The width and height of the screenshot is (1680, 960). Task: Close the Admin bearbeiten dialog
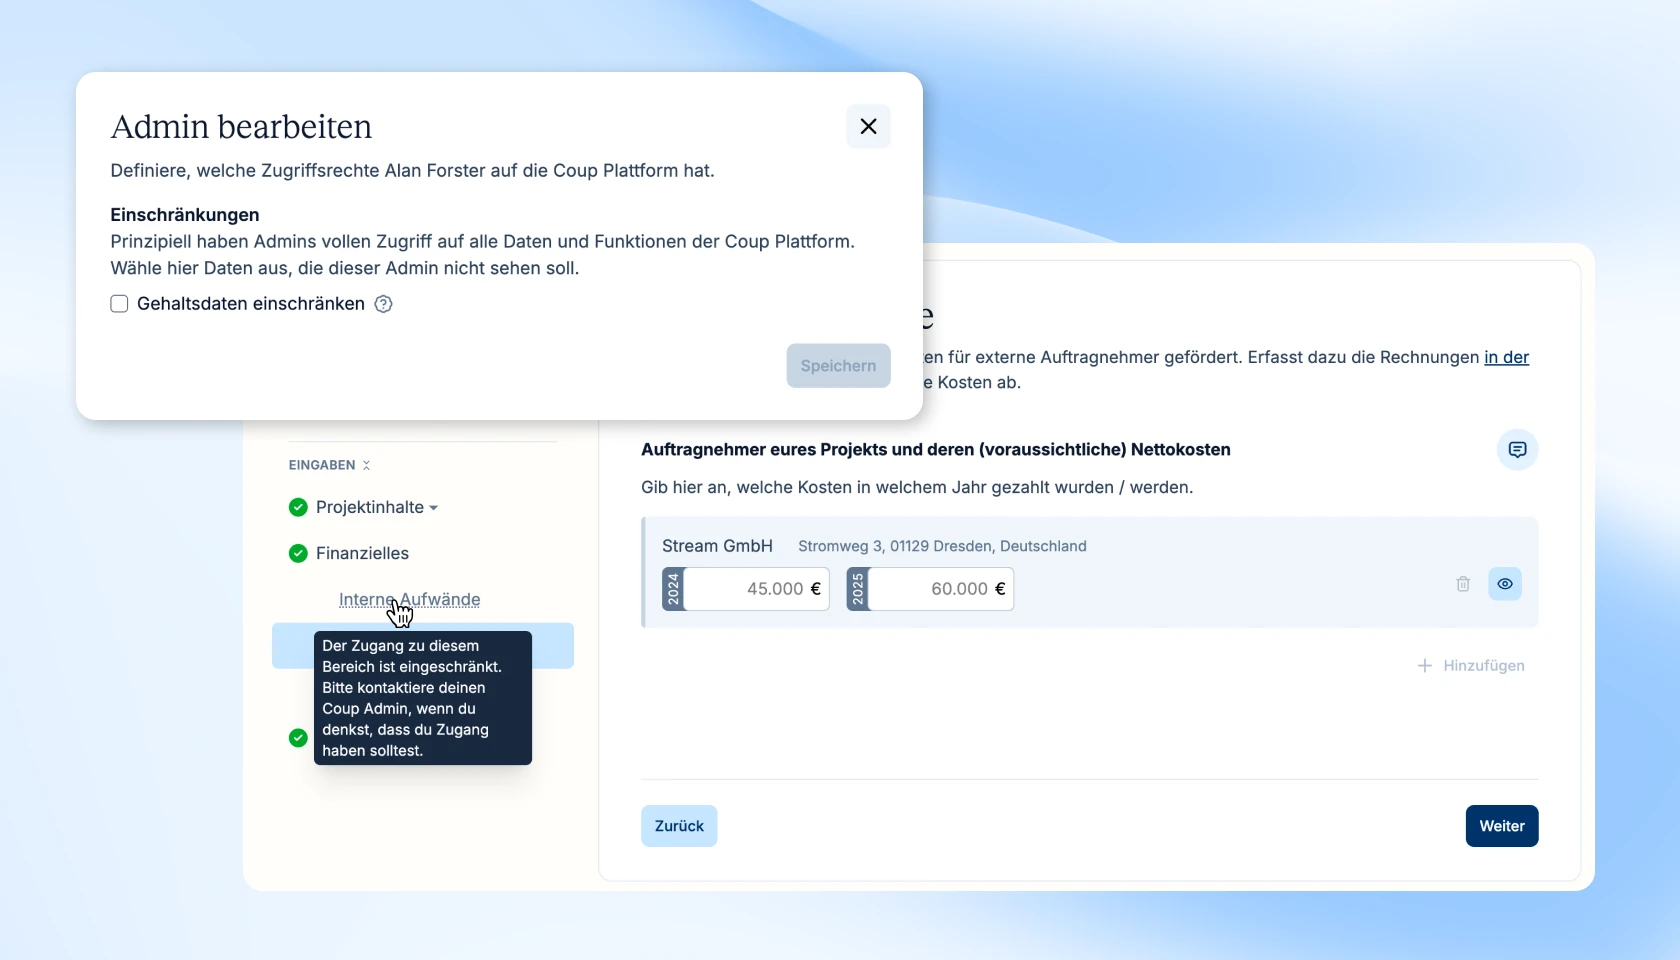[x=868, y=127]
